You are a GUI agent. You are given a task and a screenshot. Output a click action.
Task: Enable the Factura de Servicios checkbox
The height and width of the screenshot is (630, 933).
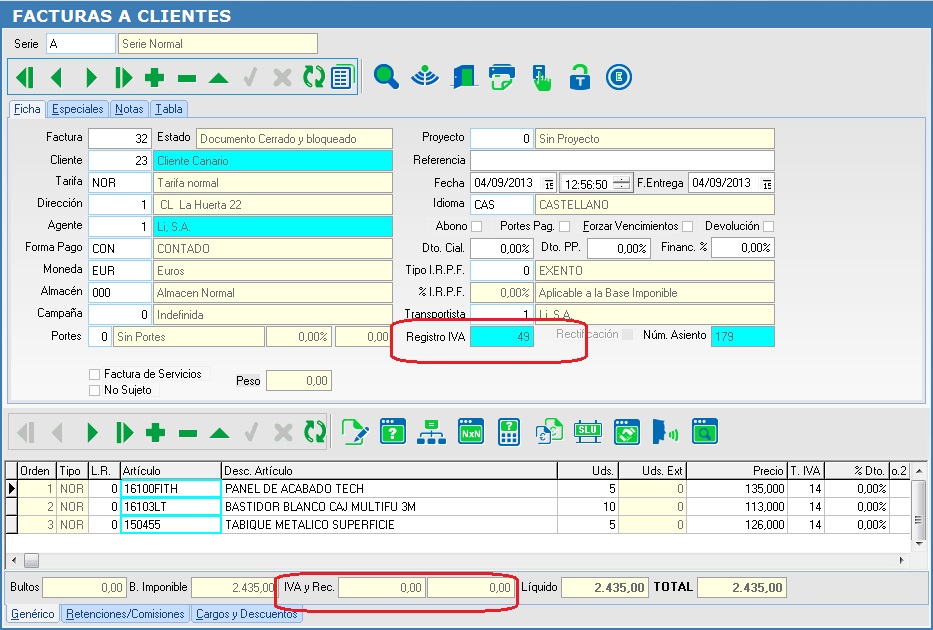pos(95,374)
